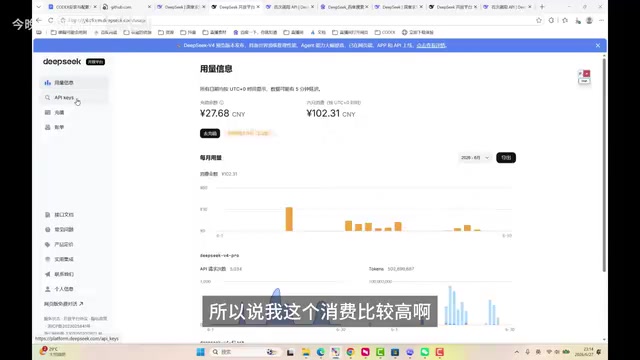640x360 pixels.
Task: Open the 充值 top-up sidebar item
Action: coord(74,112)
